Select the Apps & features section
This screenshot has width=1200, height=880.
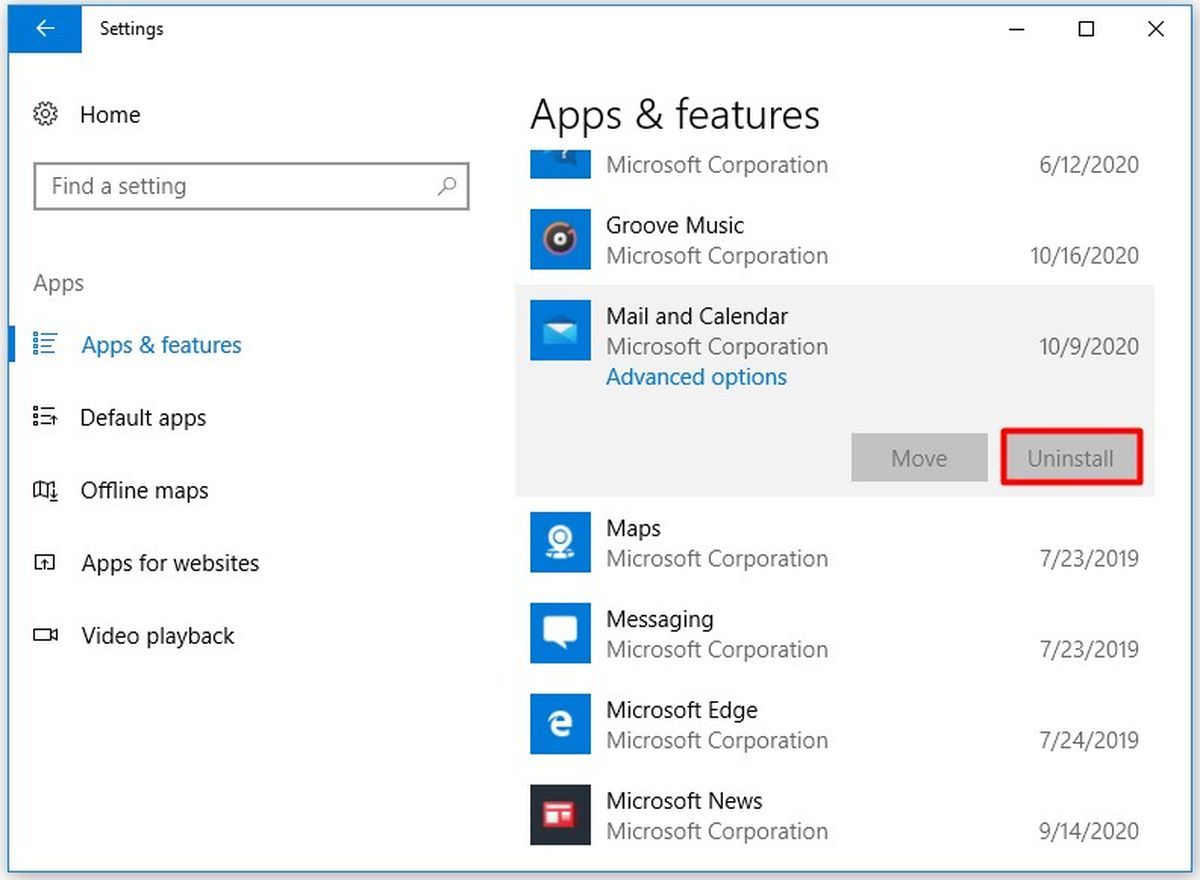tap(161, 345)
